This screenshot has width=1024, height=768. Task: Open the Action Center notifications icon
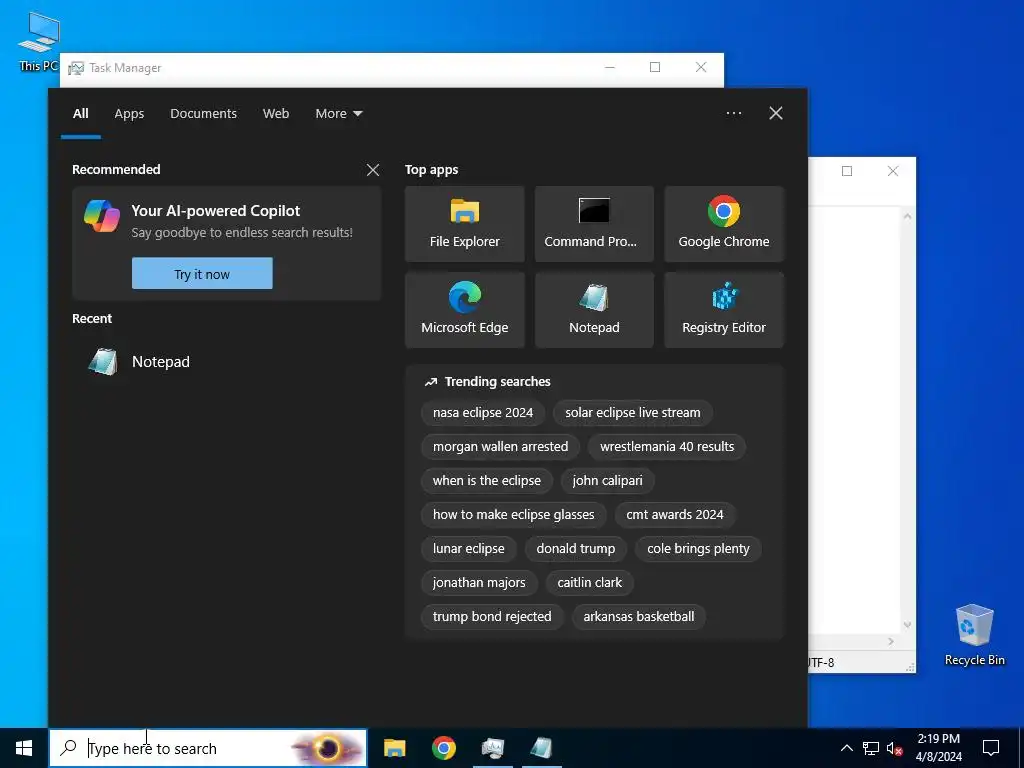[x=991, y=748]
